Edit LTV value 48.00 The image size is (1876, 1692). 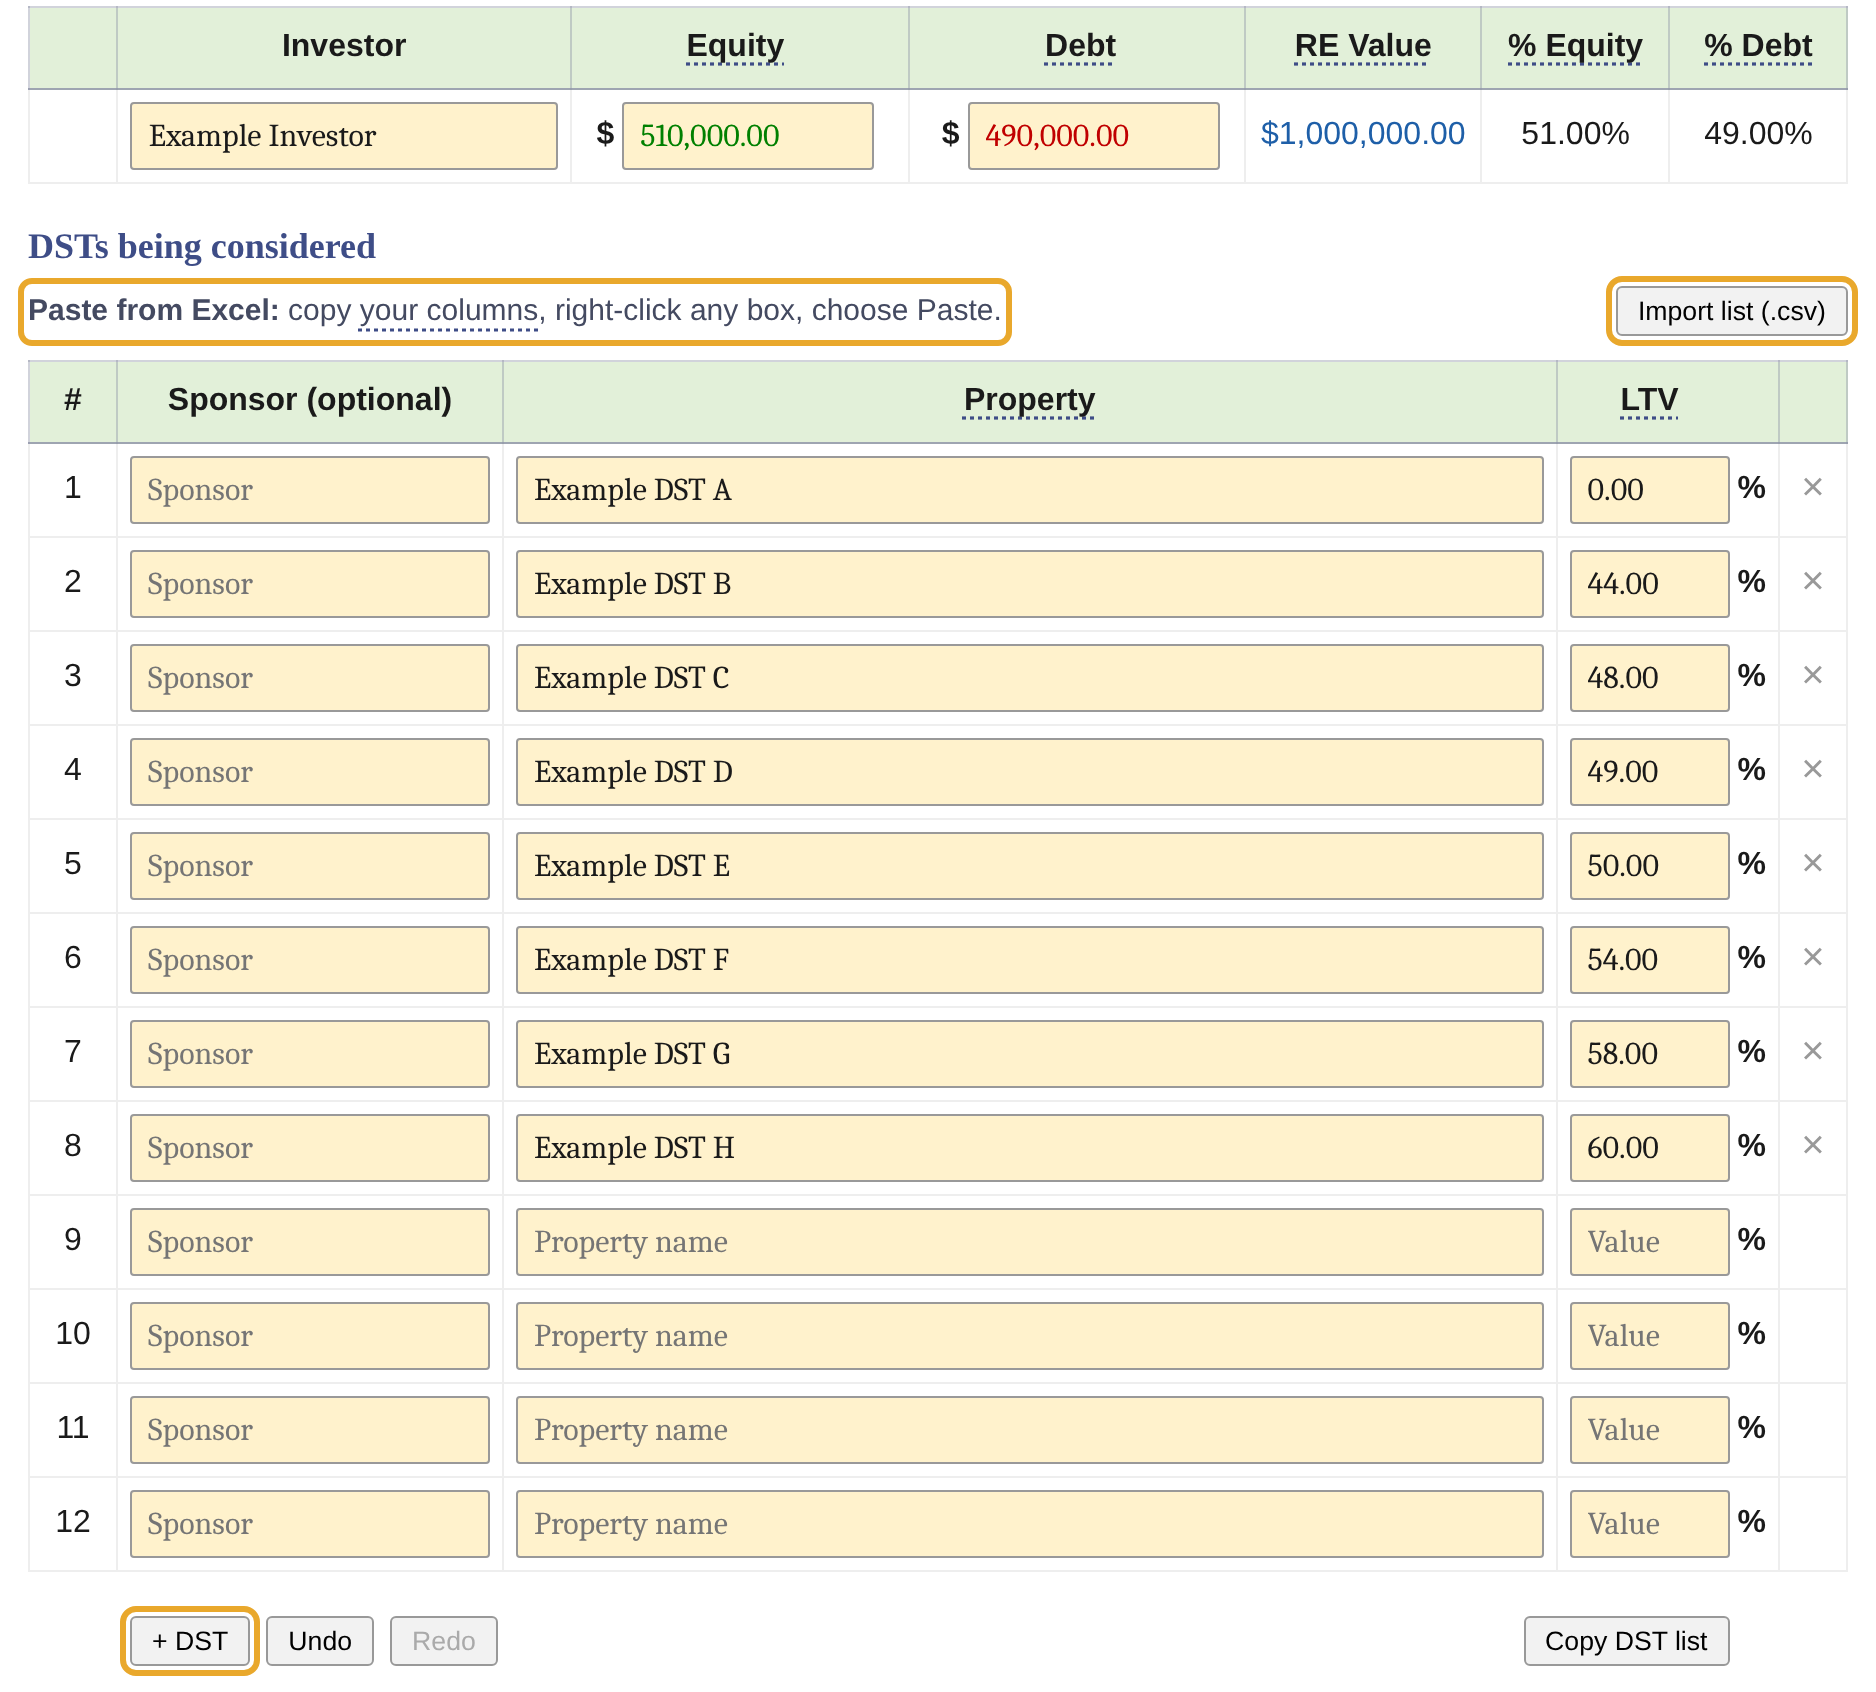tap(1649, 678)
